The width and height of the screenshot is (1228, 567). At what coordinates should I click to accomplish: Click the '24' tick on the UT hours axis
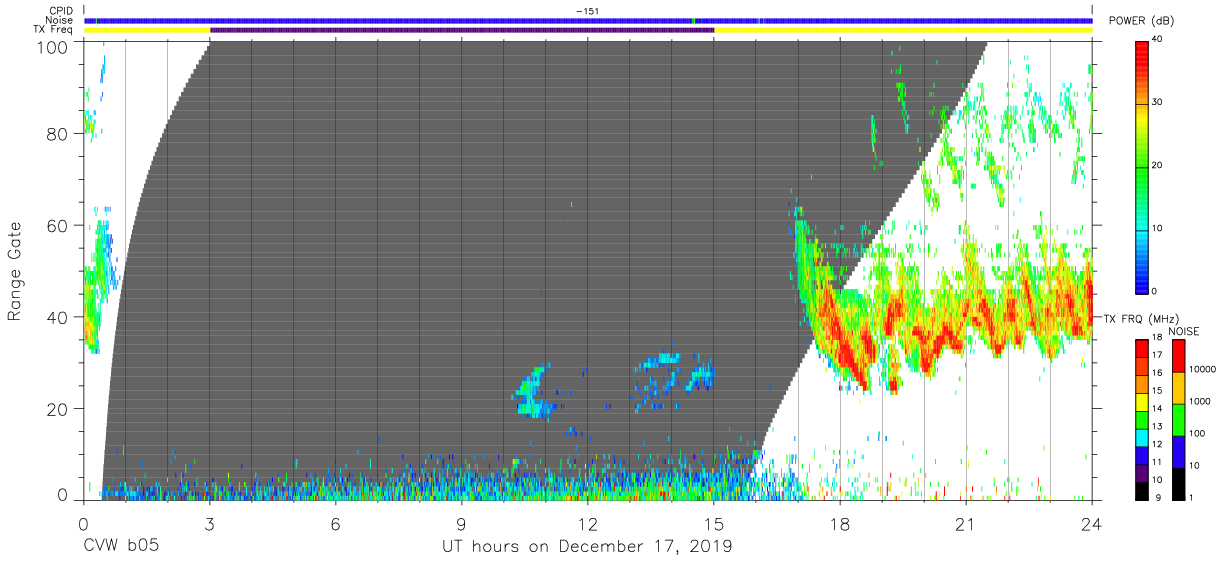(x=1092, y=523)
